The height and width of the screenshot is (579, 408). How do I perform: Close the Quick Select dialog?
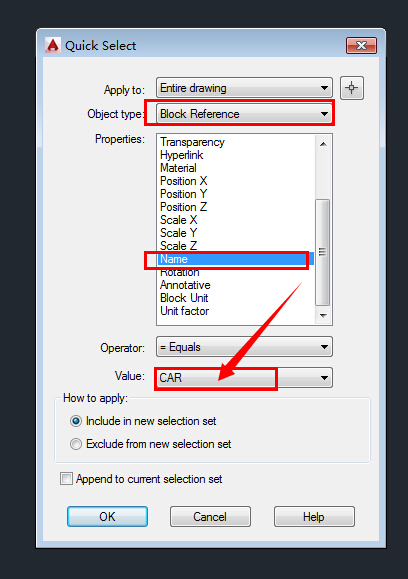(x=361, y=45)
